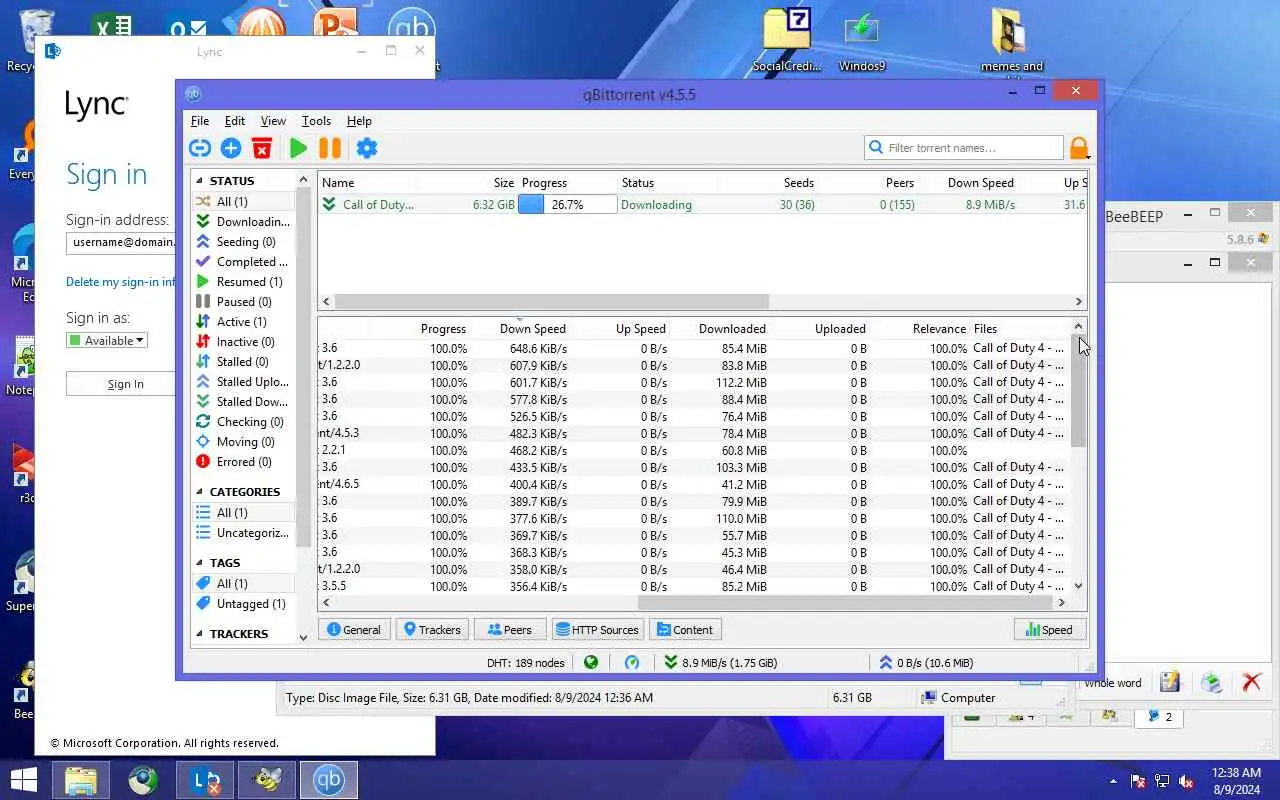The height and width of the screenshot is (800, 1280).
Task: Select Stalled (0) status filter
Action: [243, 362]
